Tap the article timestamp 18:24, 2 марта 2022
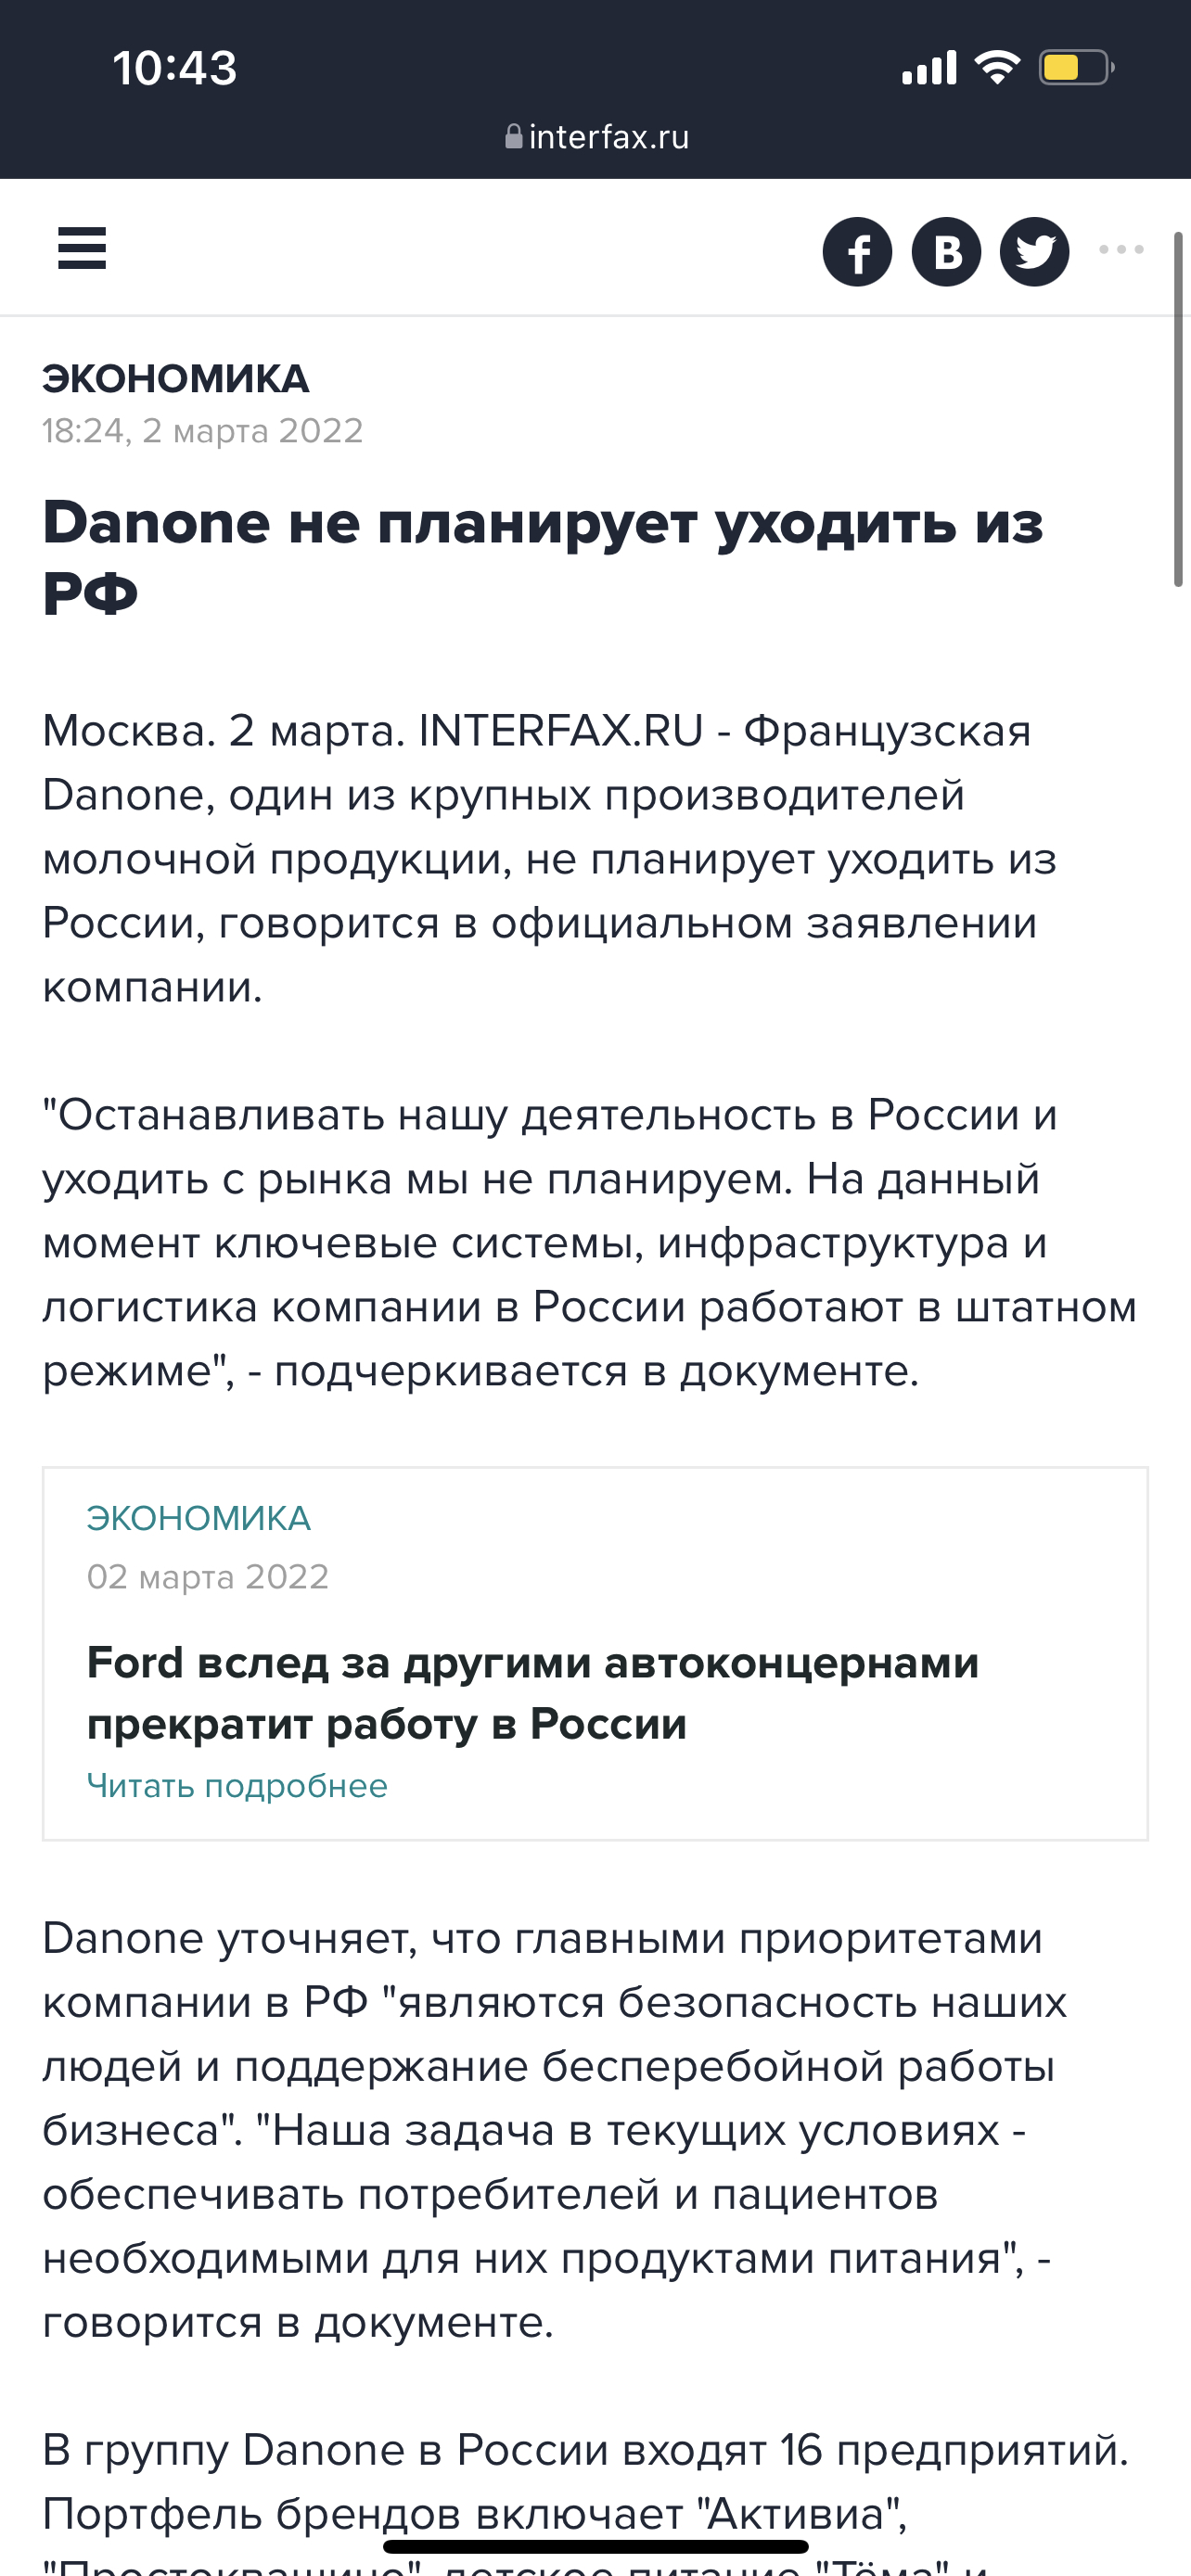The image size is (1191, 2576). pos(203,431)
